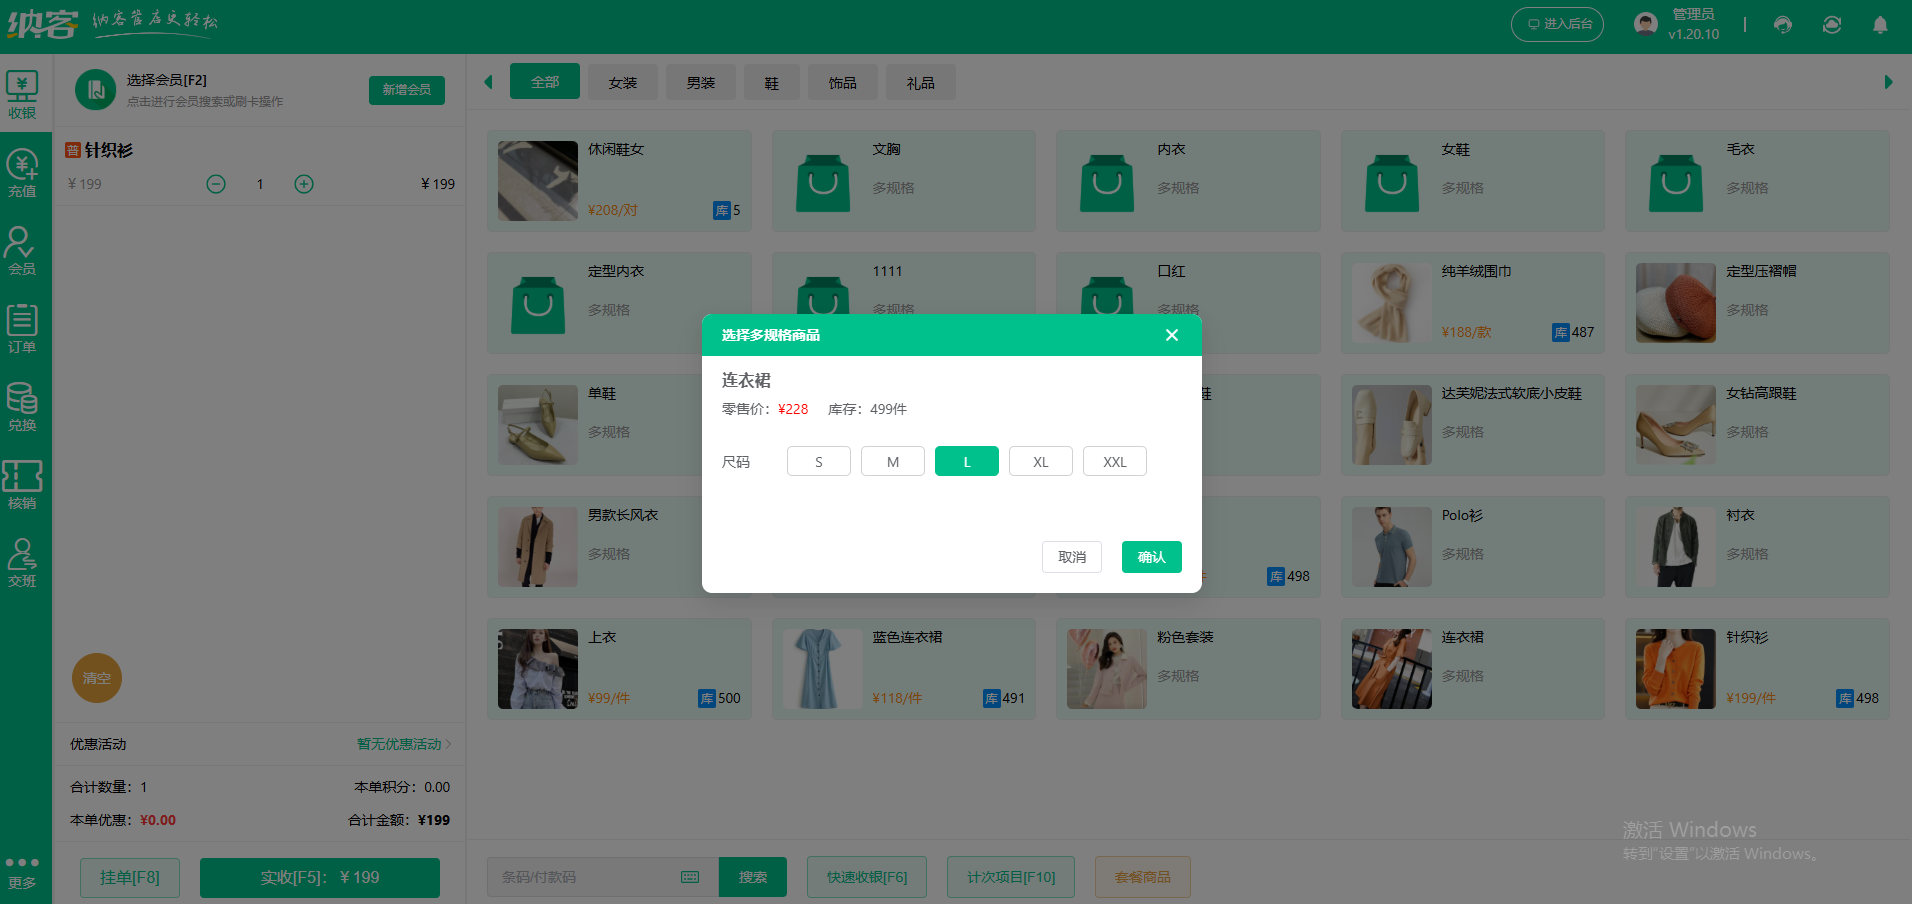
Task: Select size S for 连衣裙
Action: pyautogui.click(x=818, y=461)
